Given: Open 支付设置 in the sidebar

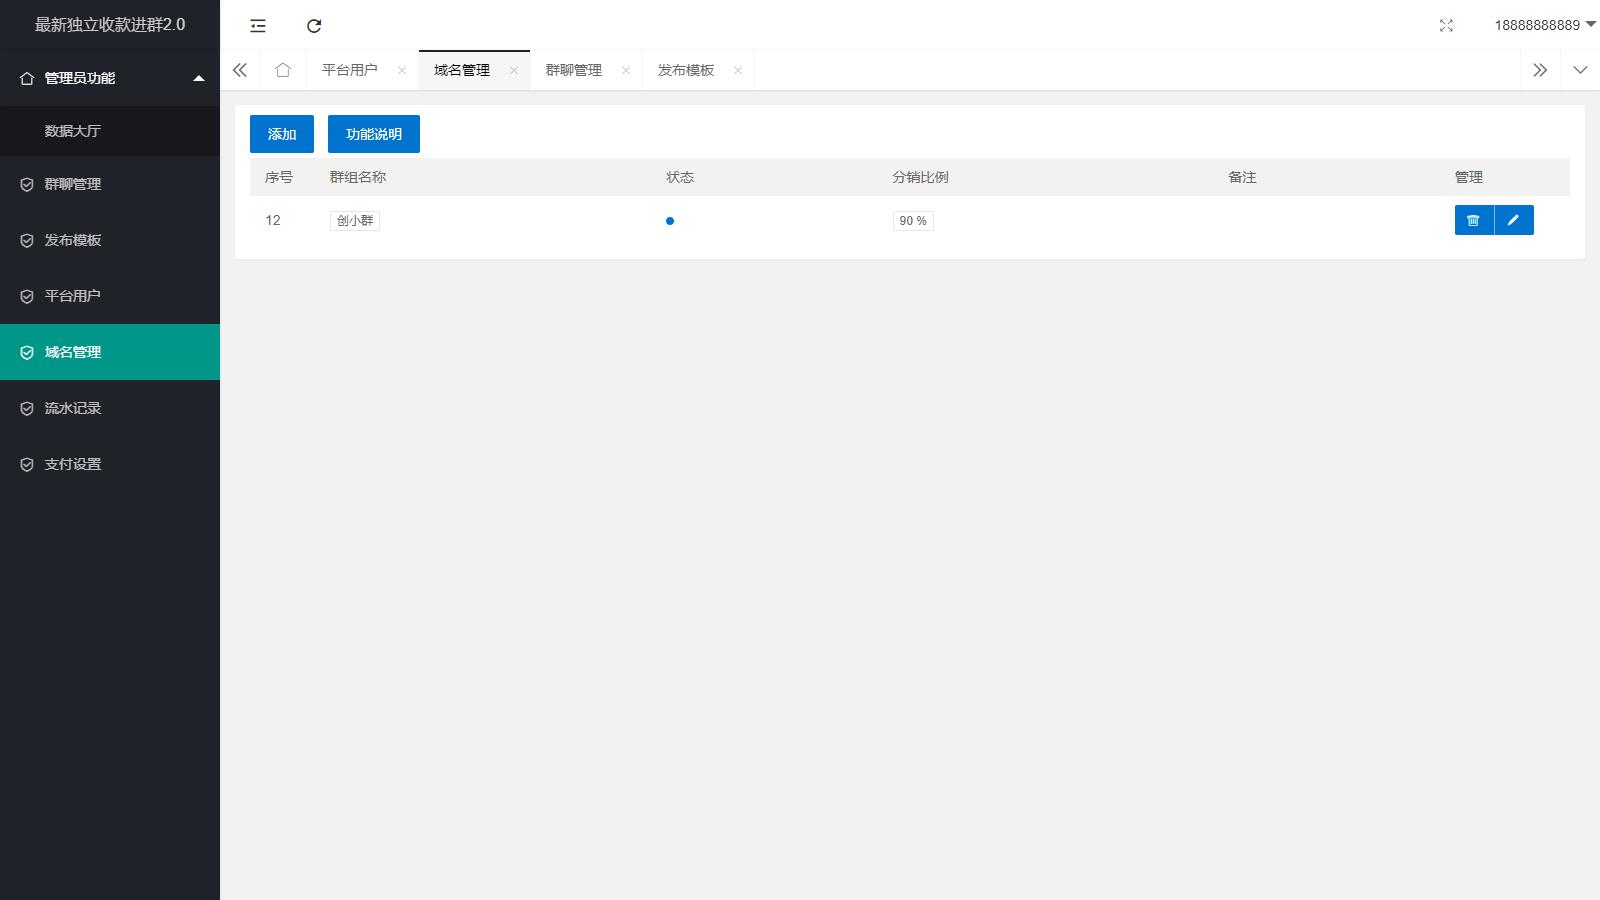Looking at the screenshot, I should [73, 464].
